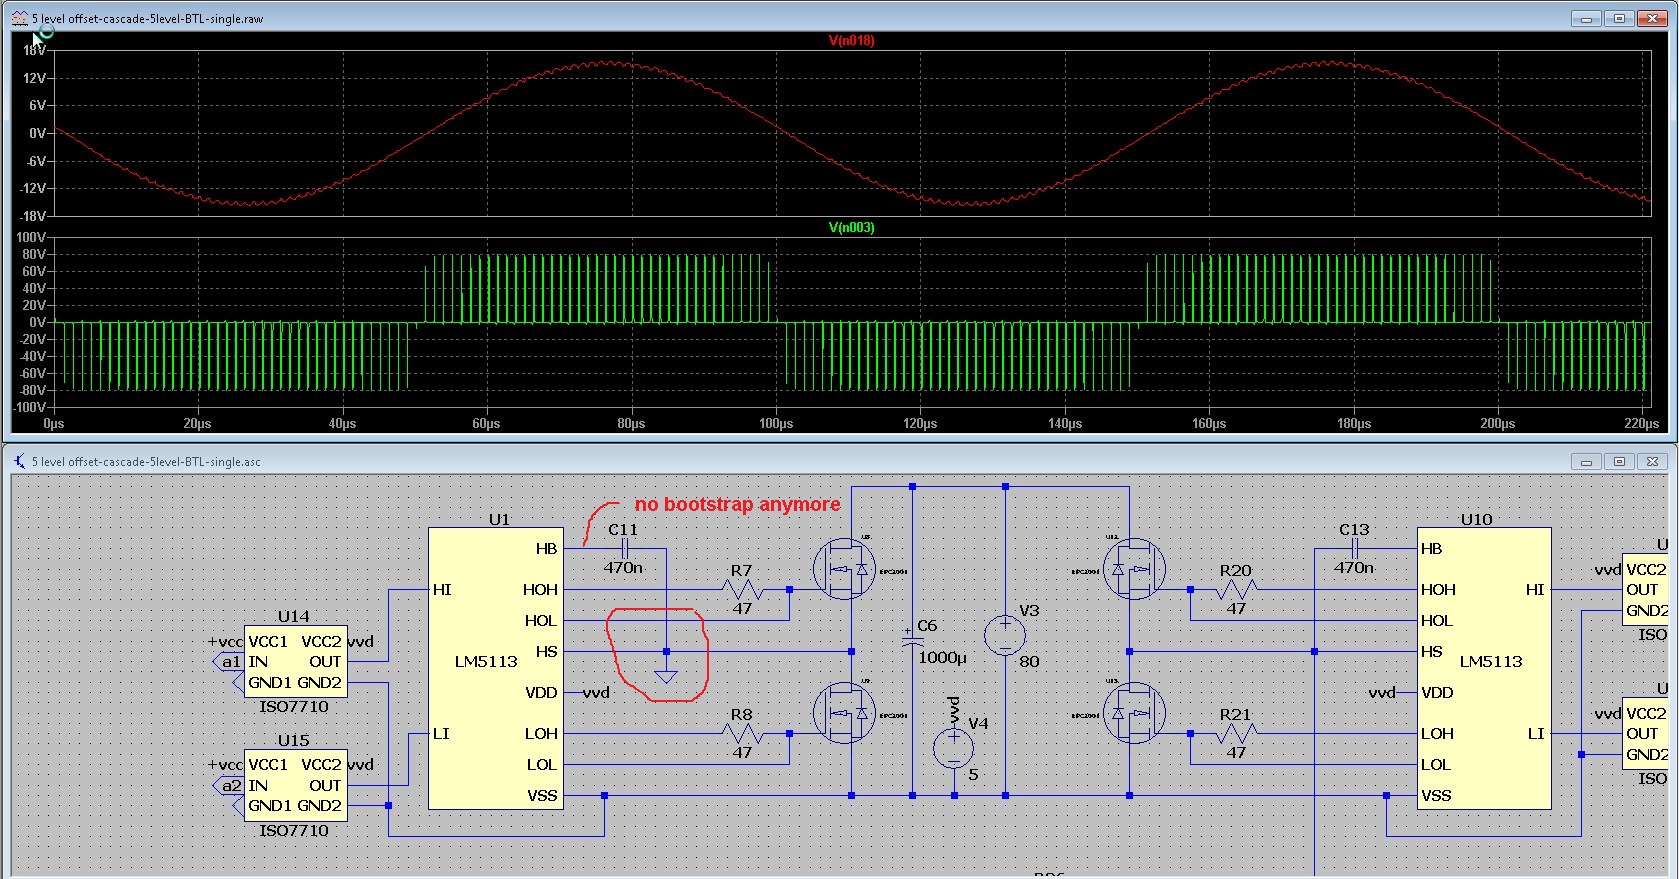1679x879 pixels.
Task: Maximize the waveform .raw window
Action: [1619, 18]
